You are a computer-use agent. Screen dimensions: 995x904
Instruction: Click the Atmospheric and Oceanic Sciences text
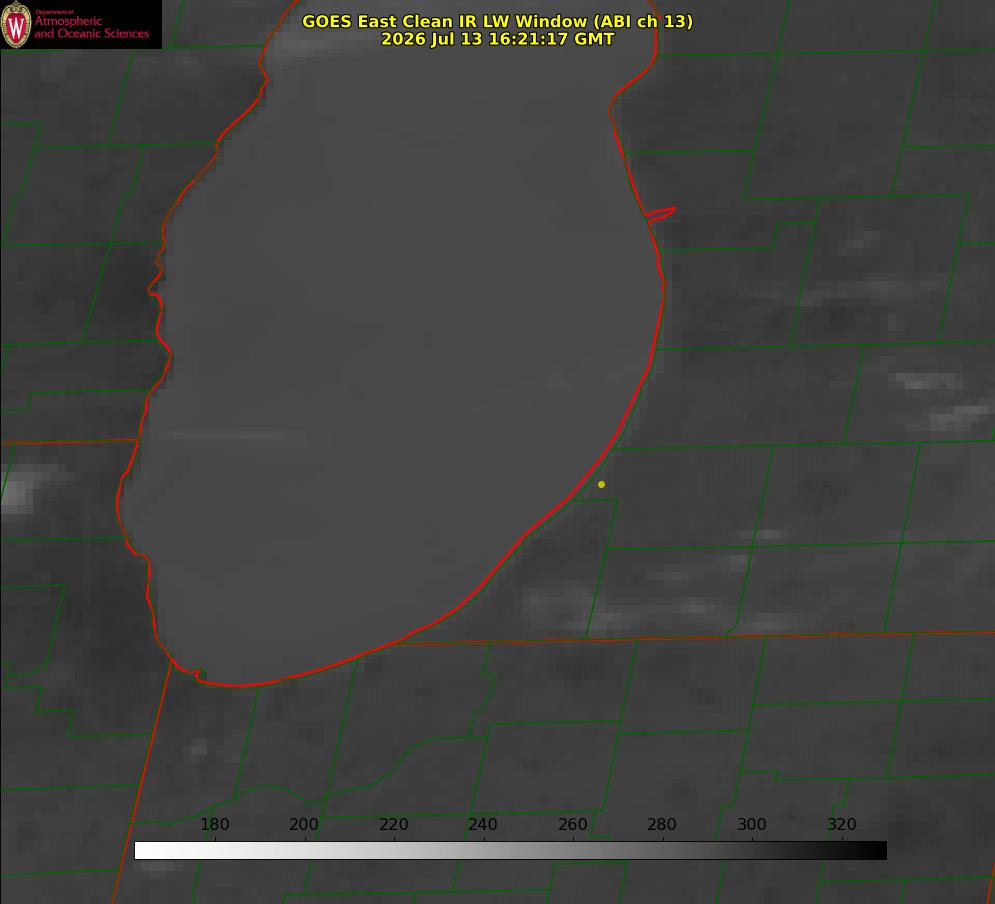(91, 27)
